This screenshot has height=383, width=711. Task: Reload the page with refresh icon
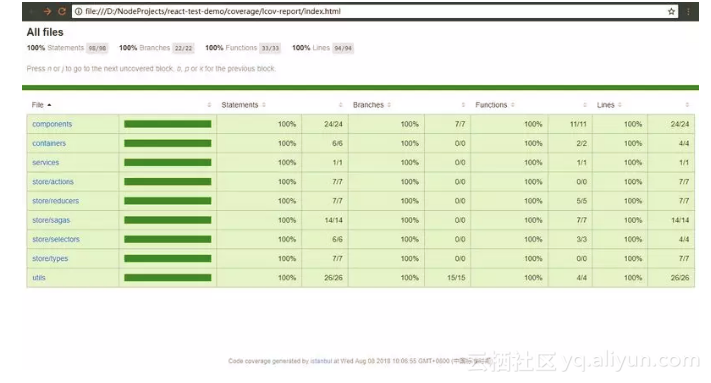(62, 11)
